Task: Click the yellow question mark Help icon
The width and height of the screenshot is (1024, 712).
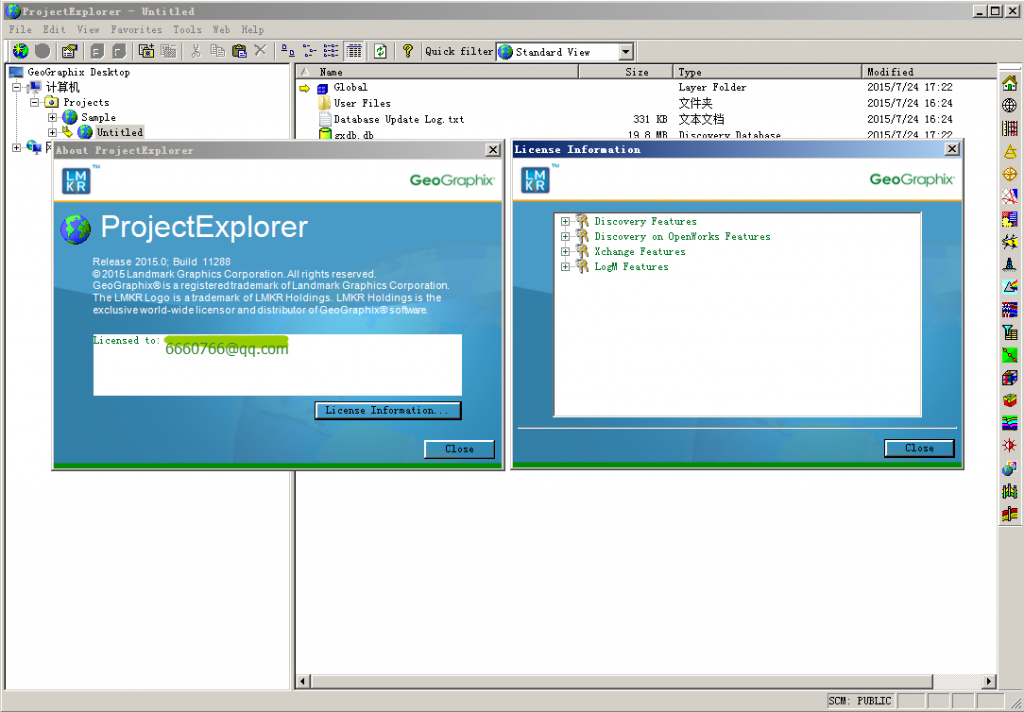Action: click(408, 51)
